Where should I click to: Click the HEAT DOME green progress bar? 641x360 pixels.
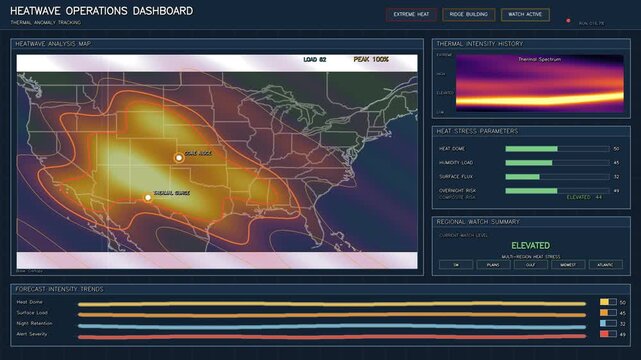[531, 149]
